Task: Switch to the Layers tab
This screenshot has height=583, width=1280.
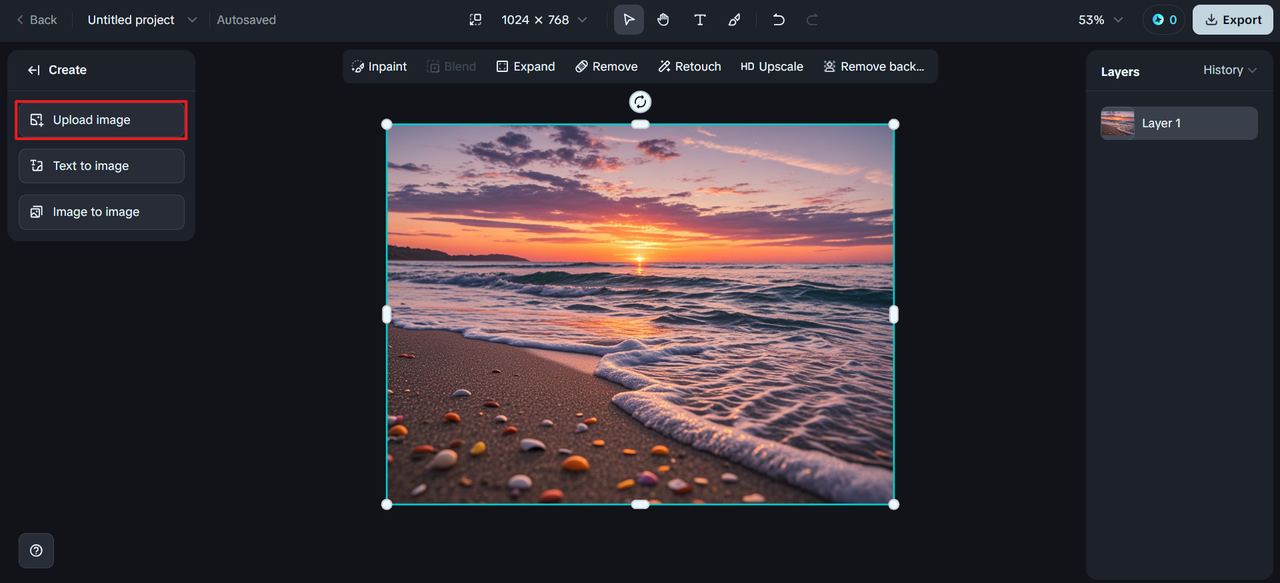Action: pyautogui.click(x=1120, y=72)
